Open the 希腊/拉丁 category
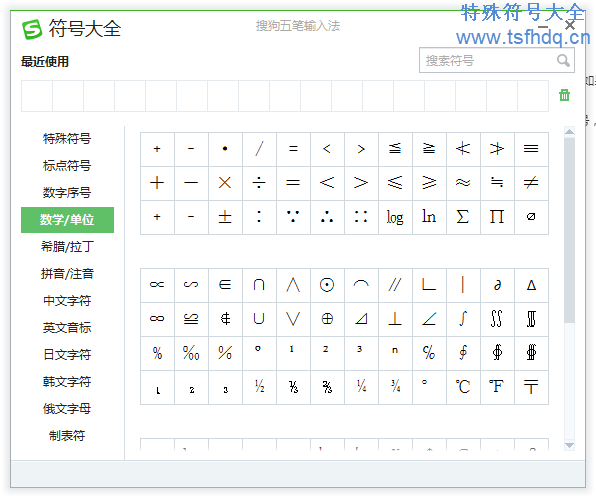The height and width of the screenshot is (498, 596). coord(67,247)
